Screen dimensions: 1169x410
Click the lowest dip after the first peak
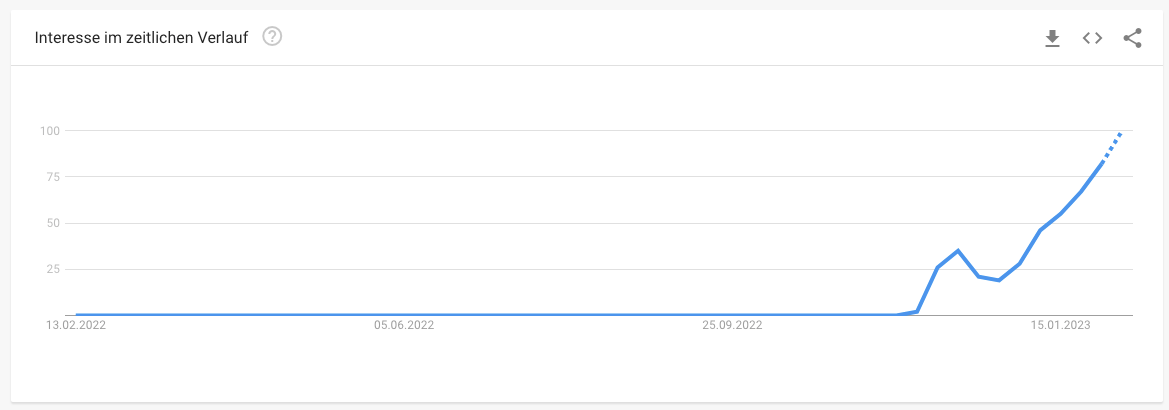pos(998,280)
